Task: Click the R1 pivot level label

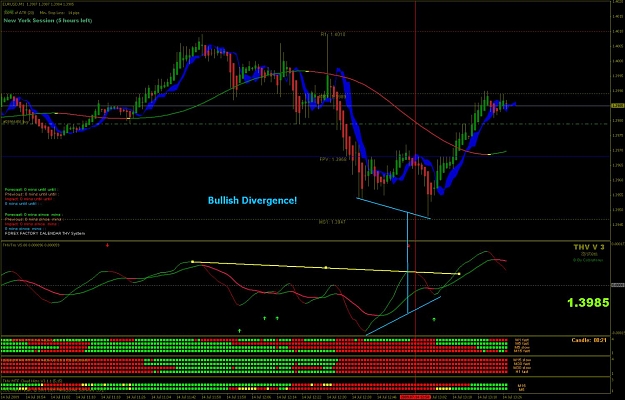Action: point(333,35)
